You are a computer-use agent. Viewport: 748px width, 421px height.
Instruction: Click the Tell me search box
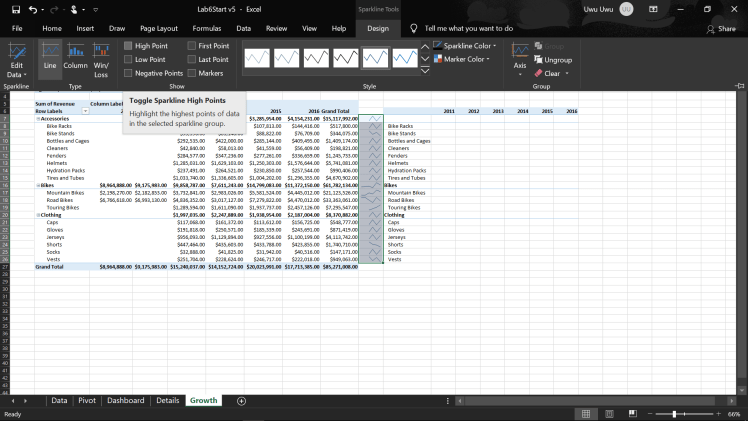tap(468, 29)
